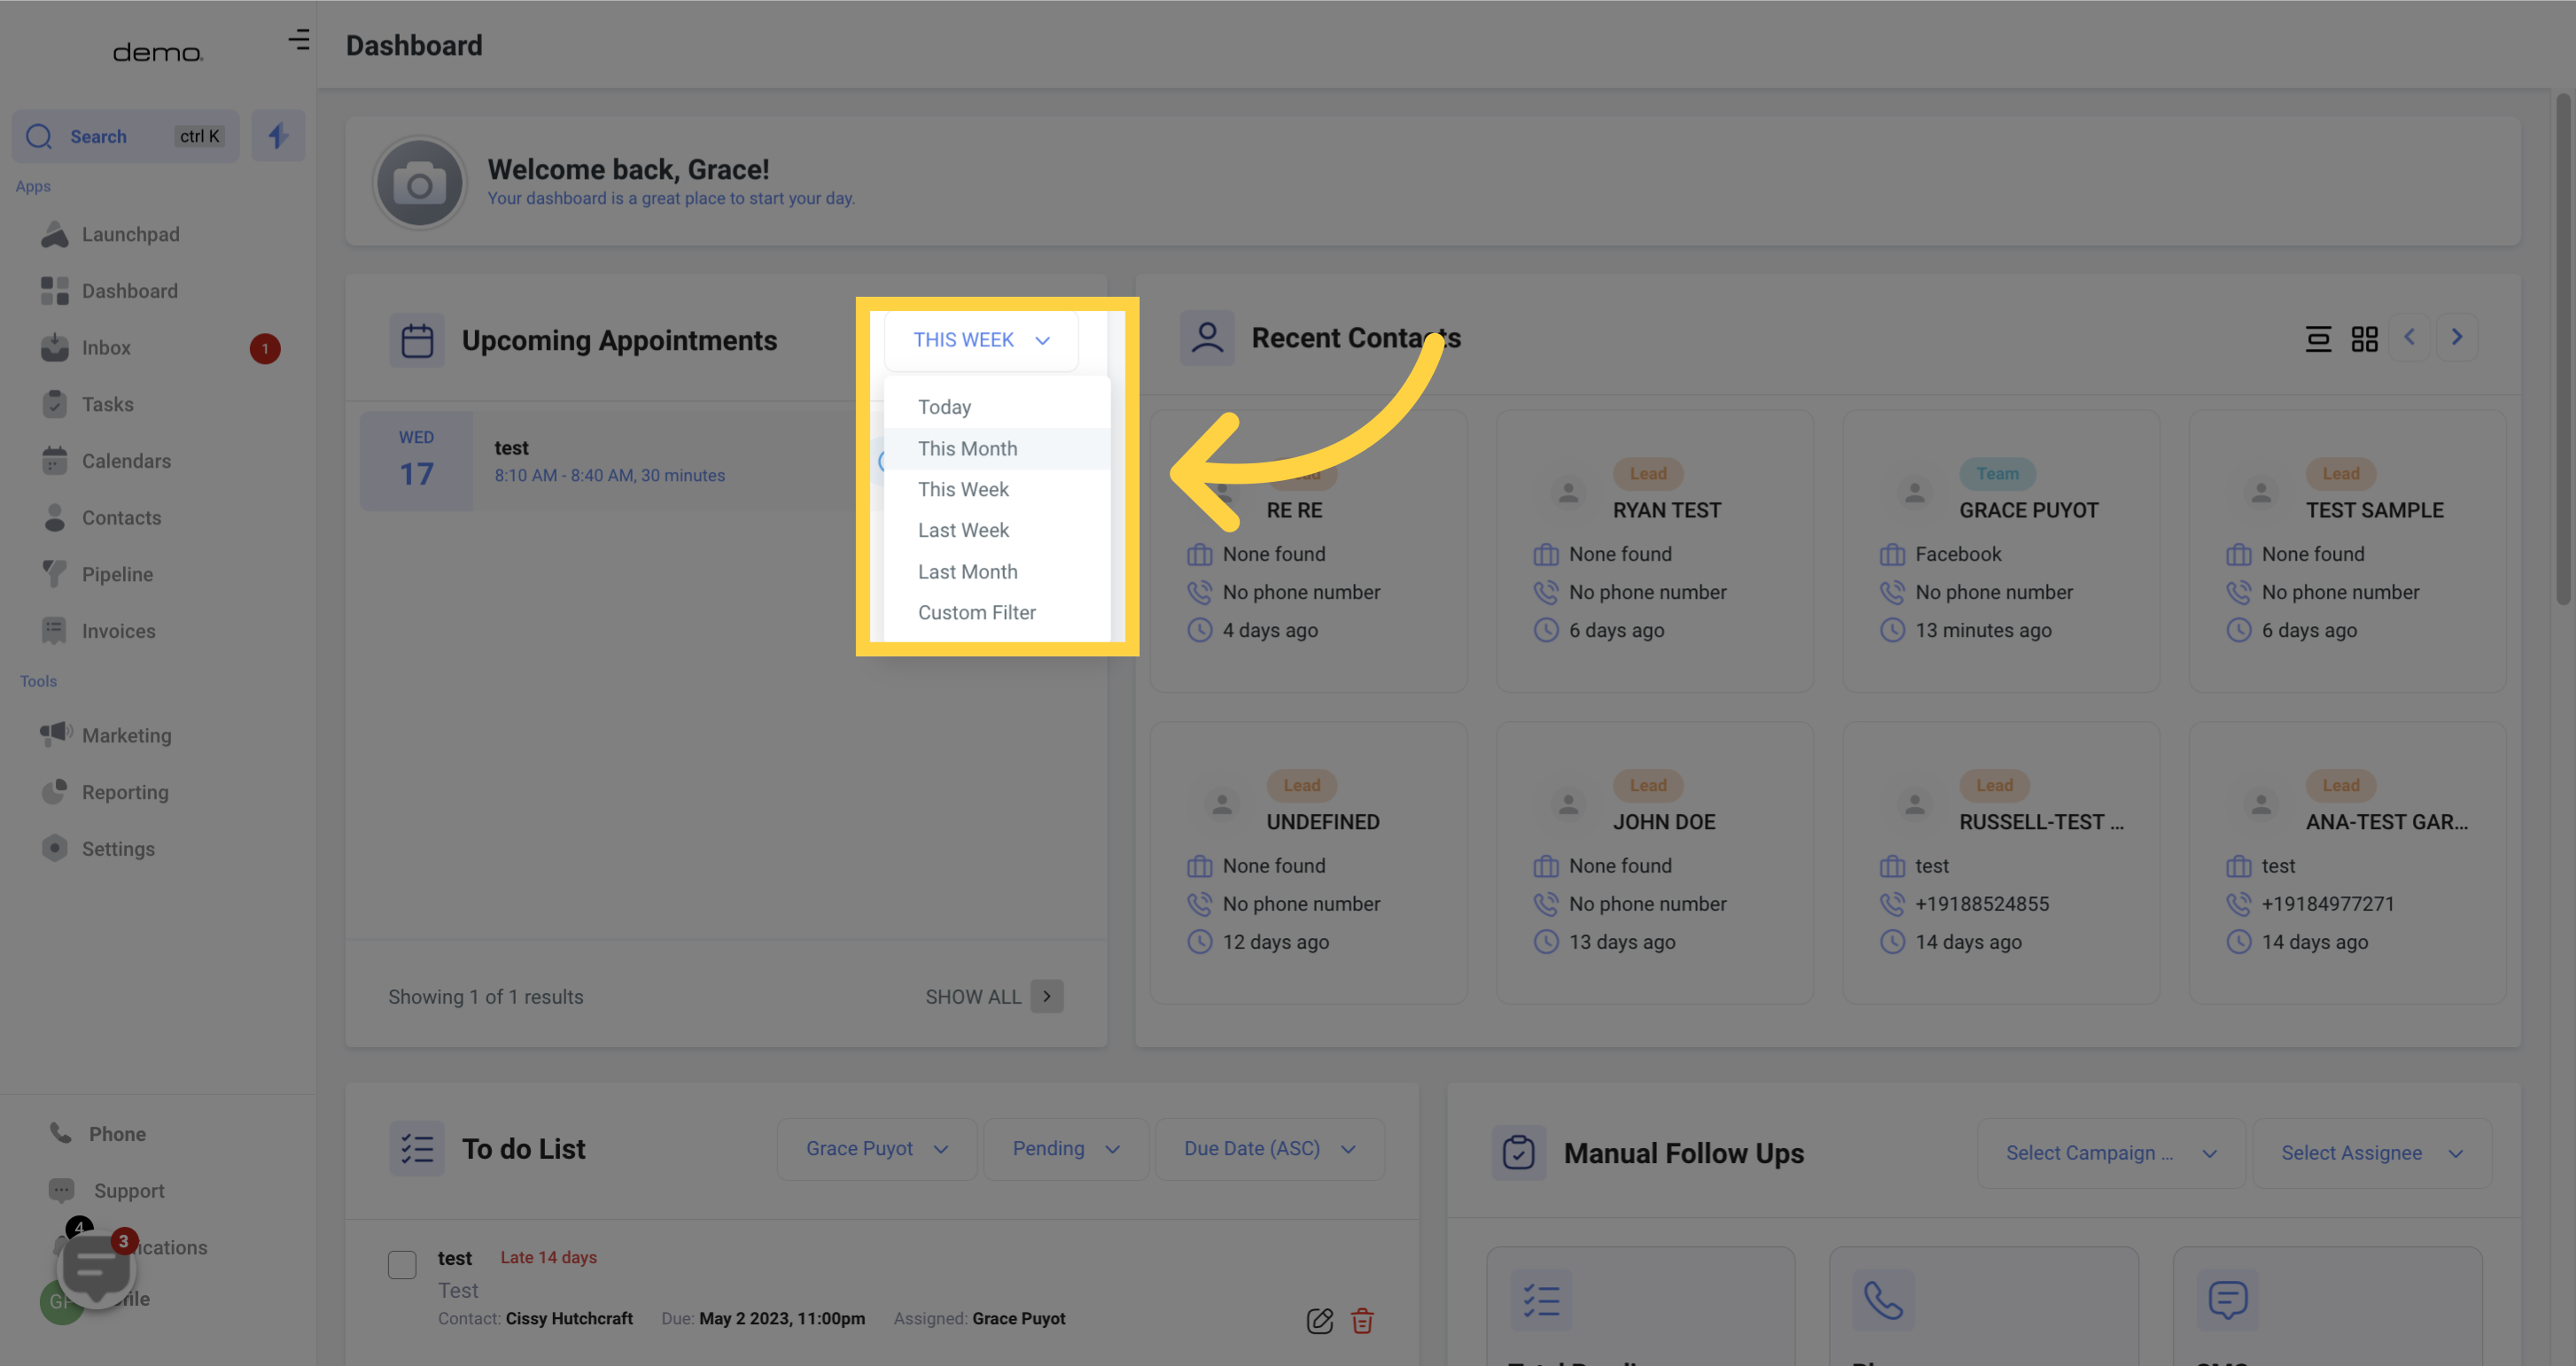This screenshot has height=1366, width=2576.
Task: Open the Marketing tools section
Action: [x=126, y=736]
